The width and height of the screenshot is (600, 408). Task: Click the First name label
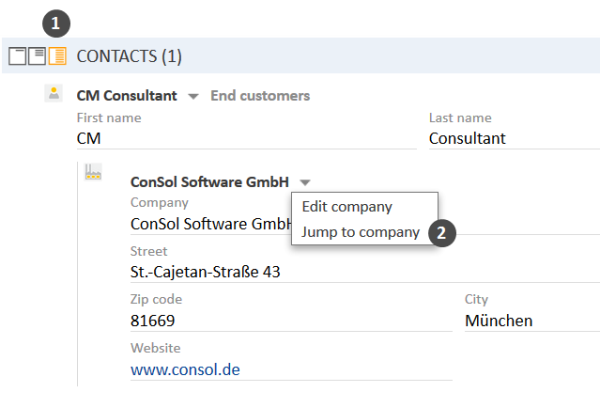109,118
